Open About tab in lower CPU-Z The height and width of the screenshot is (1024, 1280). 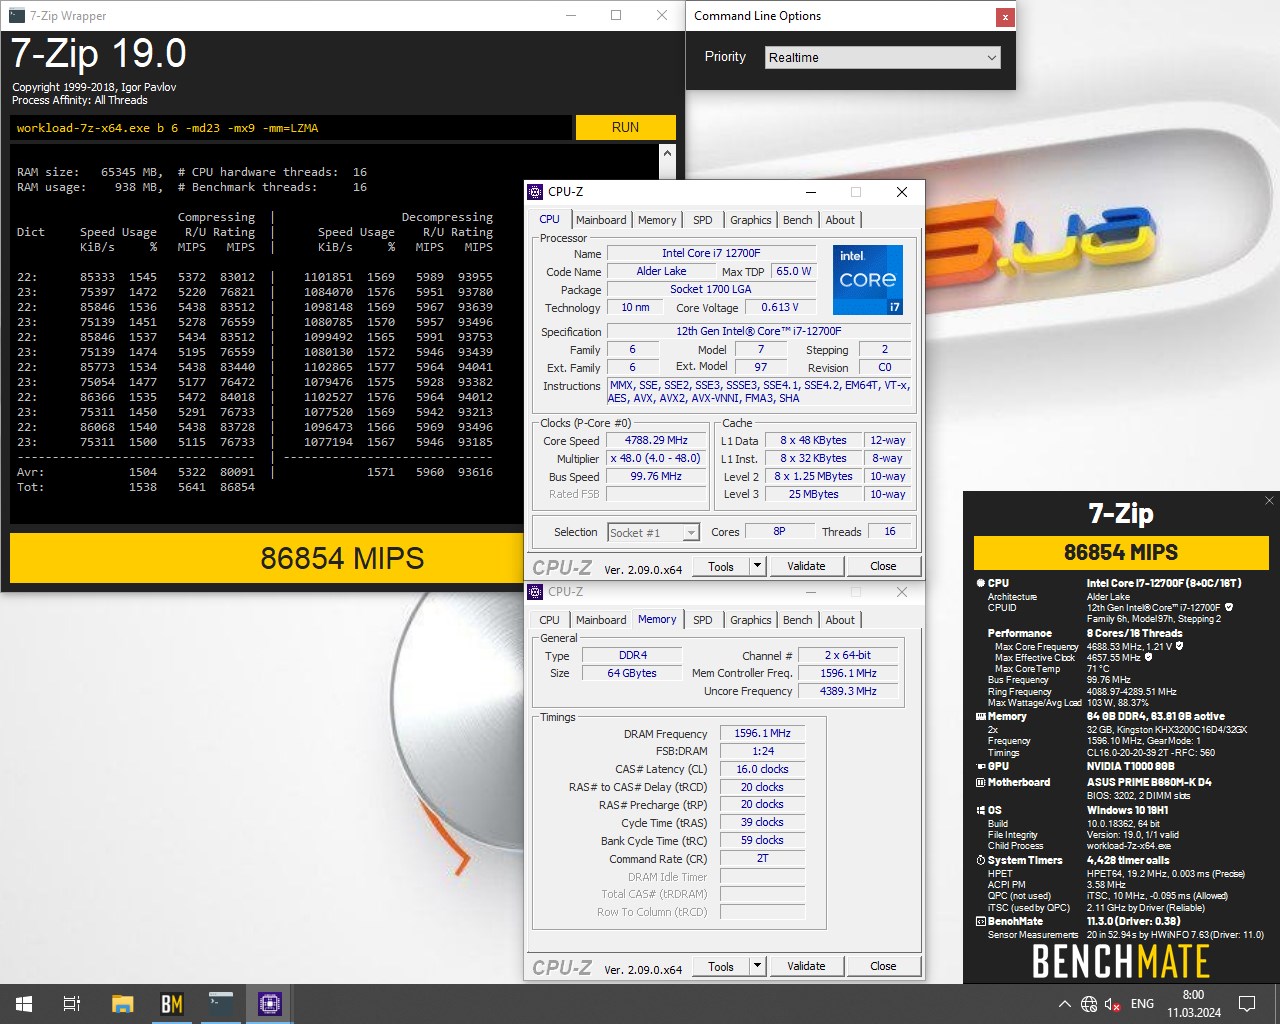840,620
